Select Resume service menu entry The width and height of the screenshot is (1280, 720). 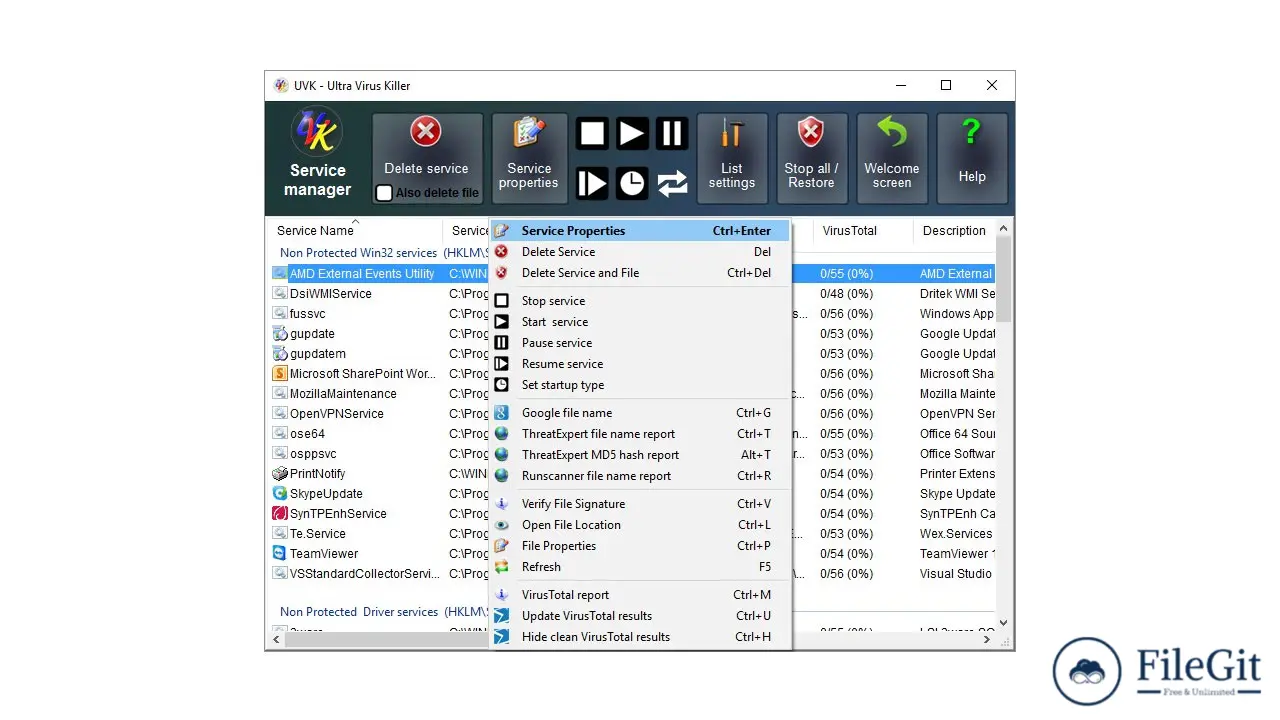[640, 364]
